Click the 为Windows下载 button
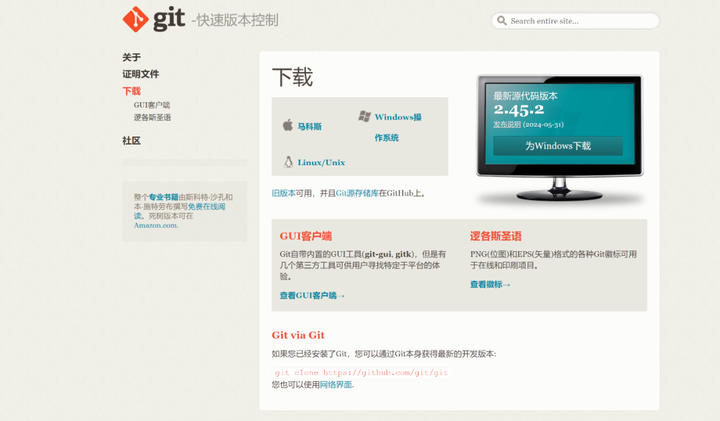 point(558,146)
